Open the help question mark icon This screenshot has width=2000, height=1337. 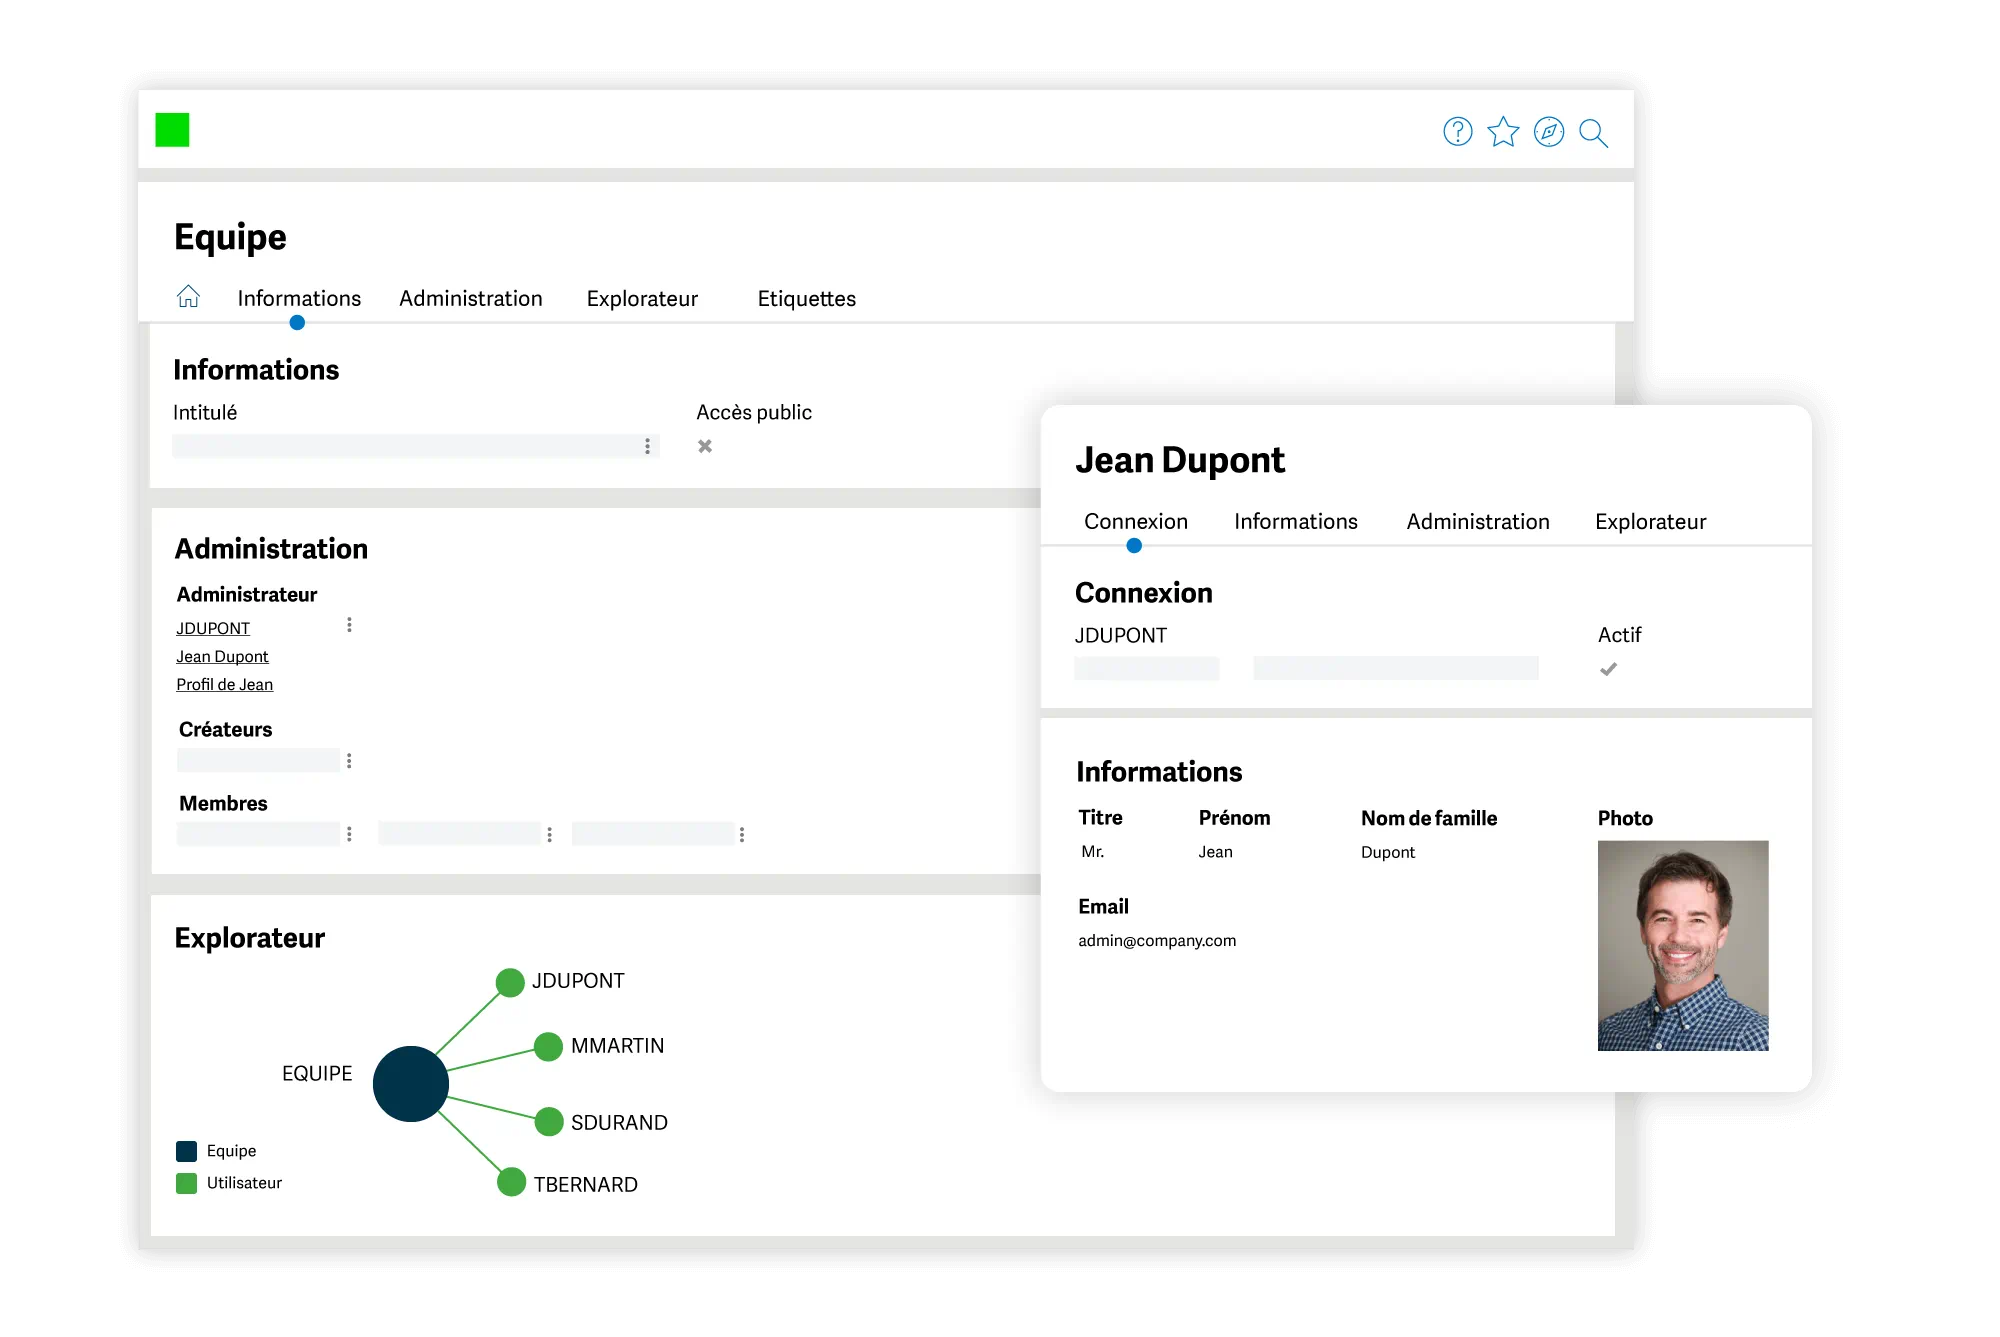1457,132
